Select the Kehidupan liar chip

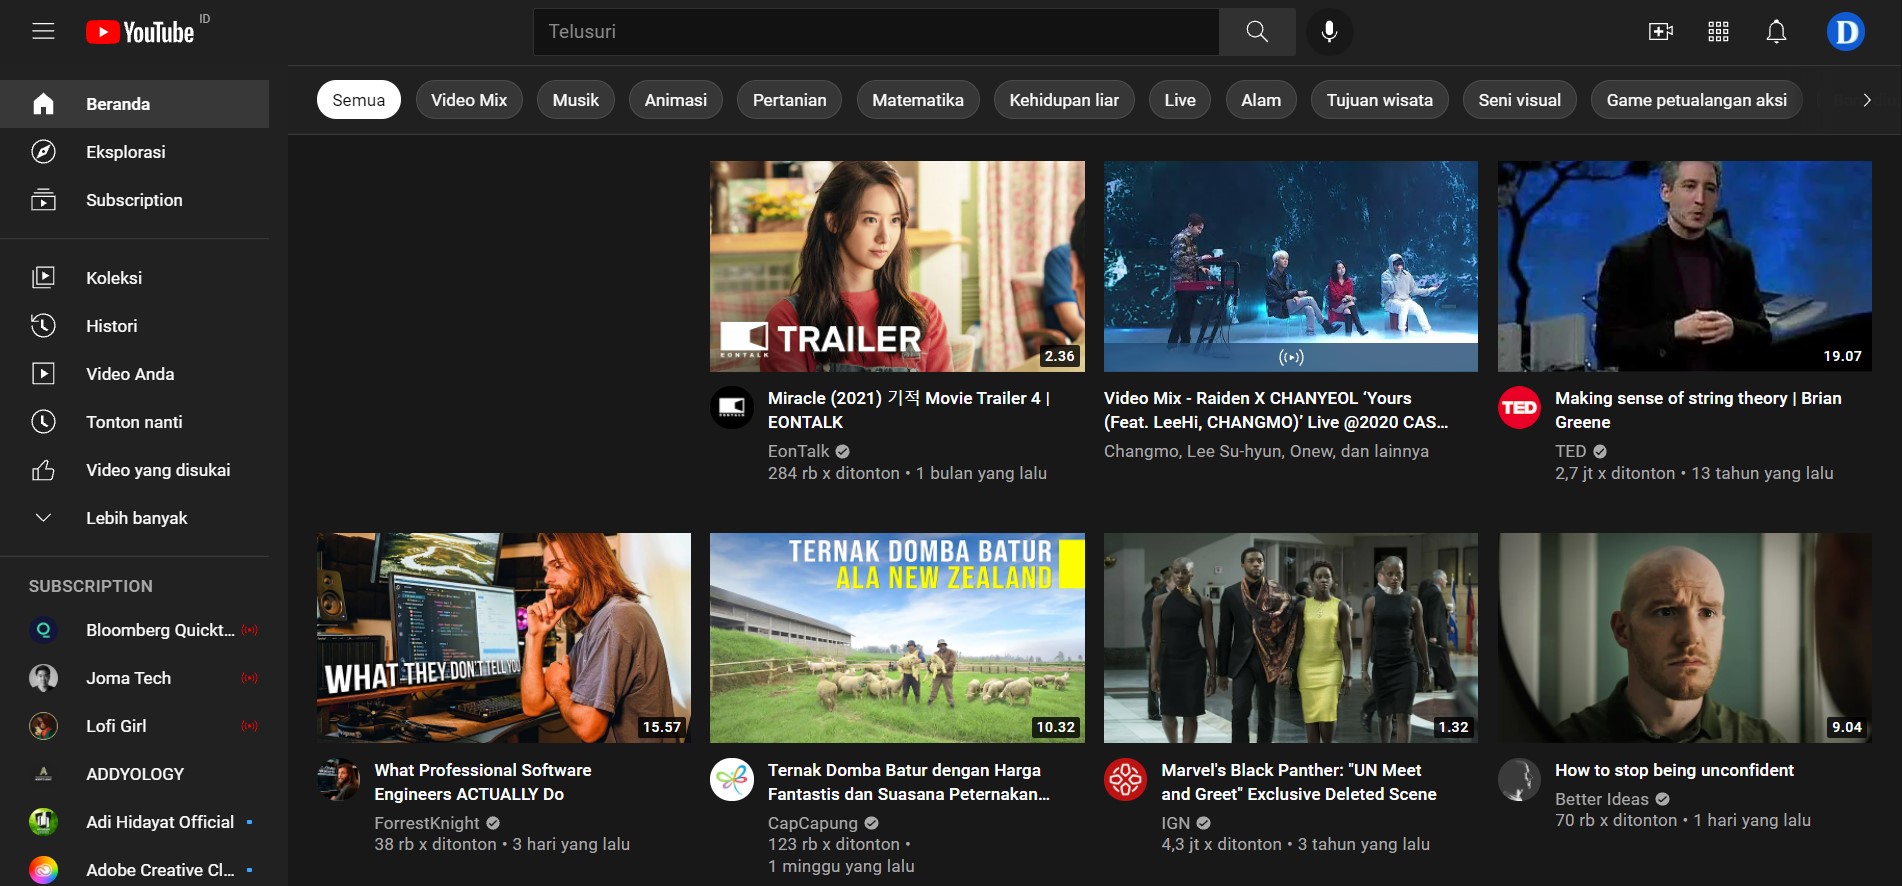pos(1064,100)
